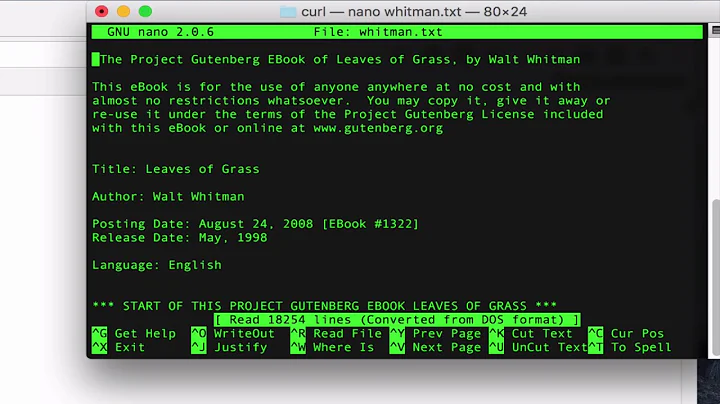The height and width of the screenshot is (404, 720).
Task: Click the www.gutenberg.org URL text
Action: pyautogui.click(x=380, y=128)
